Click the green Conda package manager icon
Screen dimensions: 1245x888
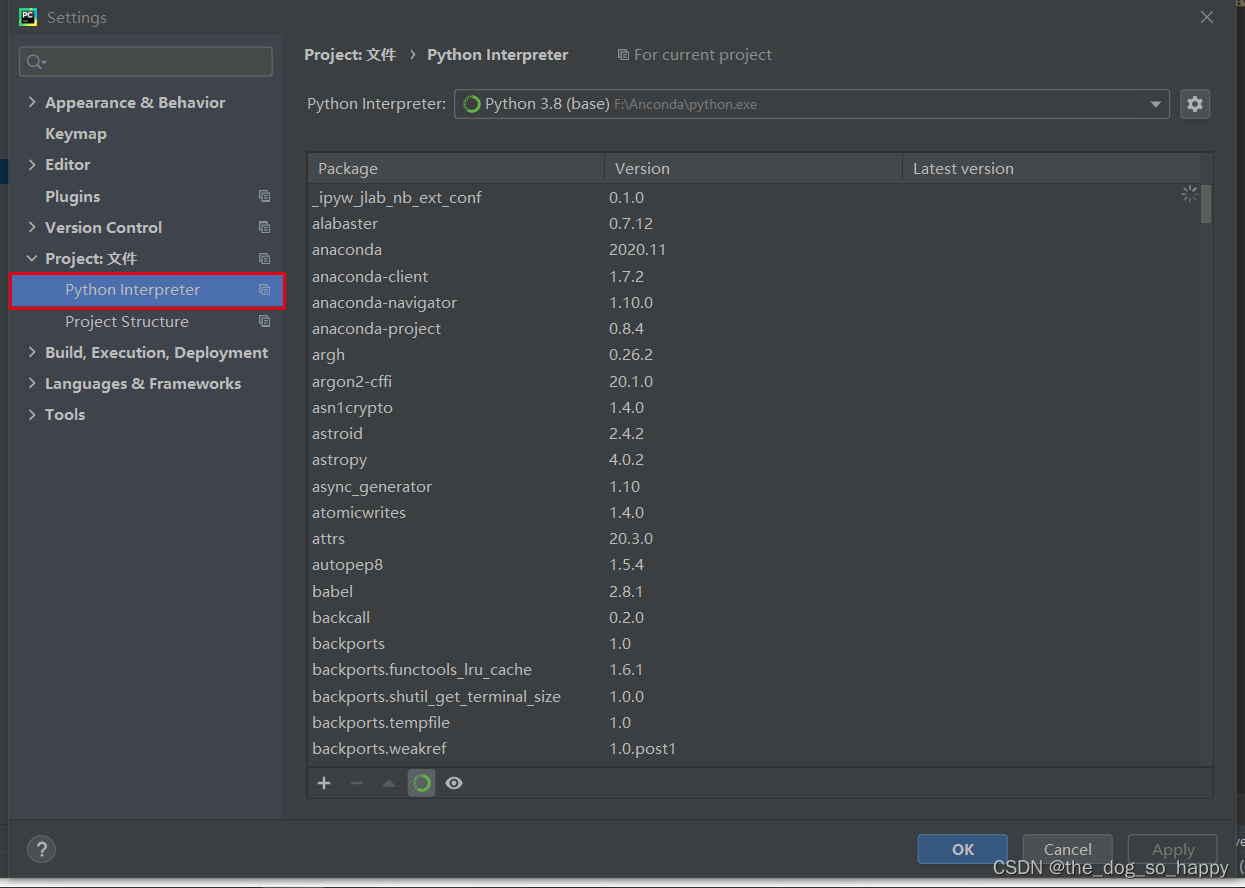[x=422, y=783]
